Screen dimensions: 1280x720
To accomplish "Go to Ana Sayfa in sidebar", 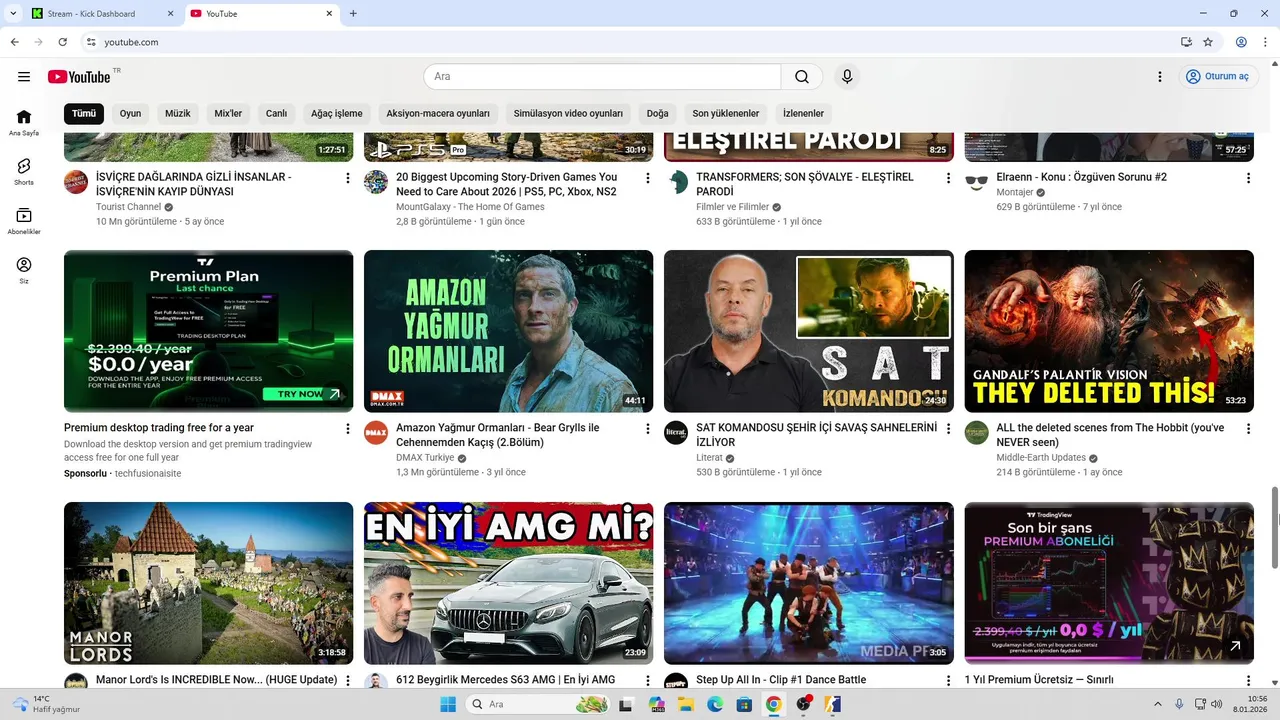I will pos(24,123).
